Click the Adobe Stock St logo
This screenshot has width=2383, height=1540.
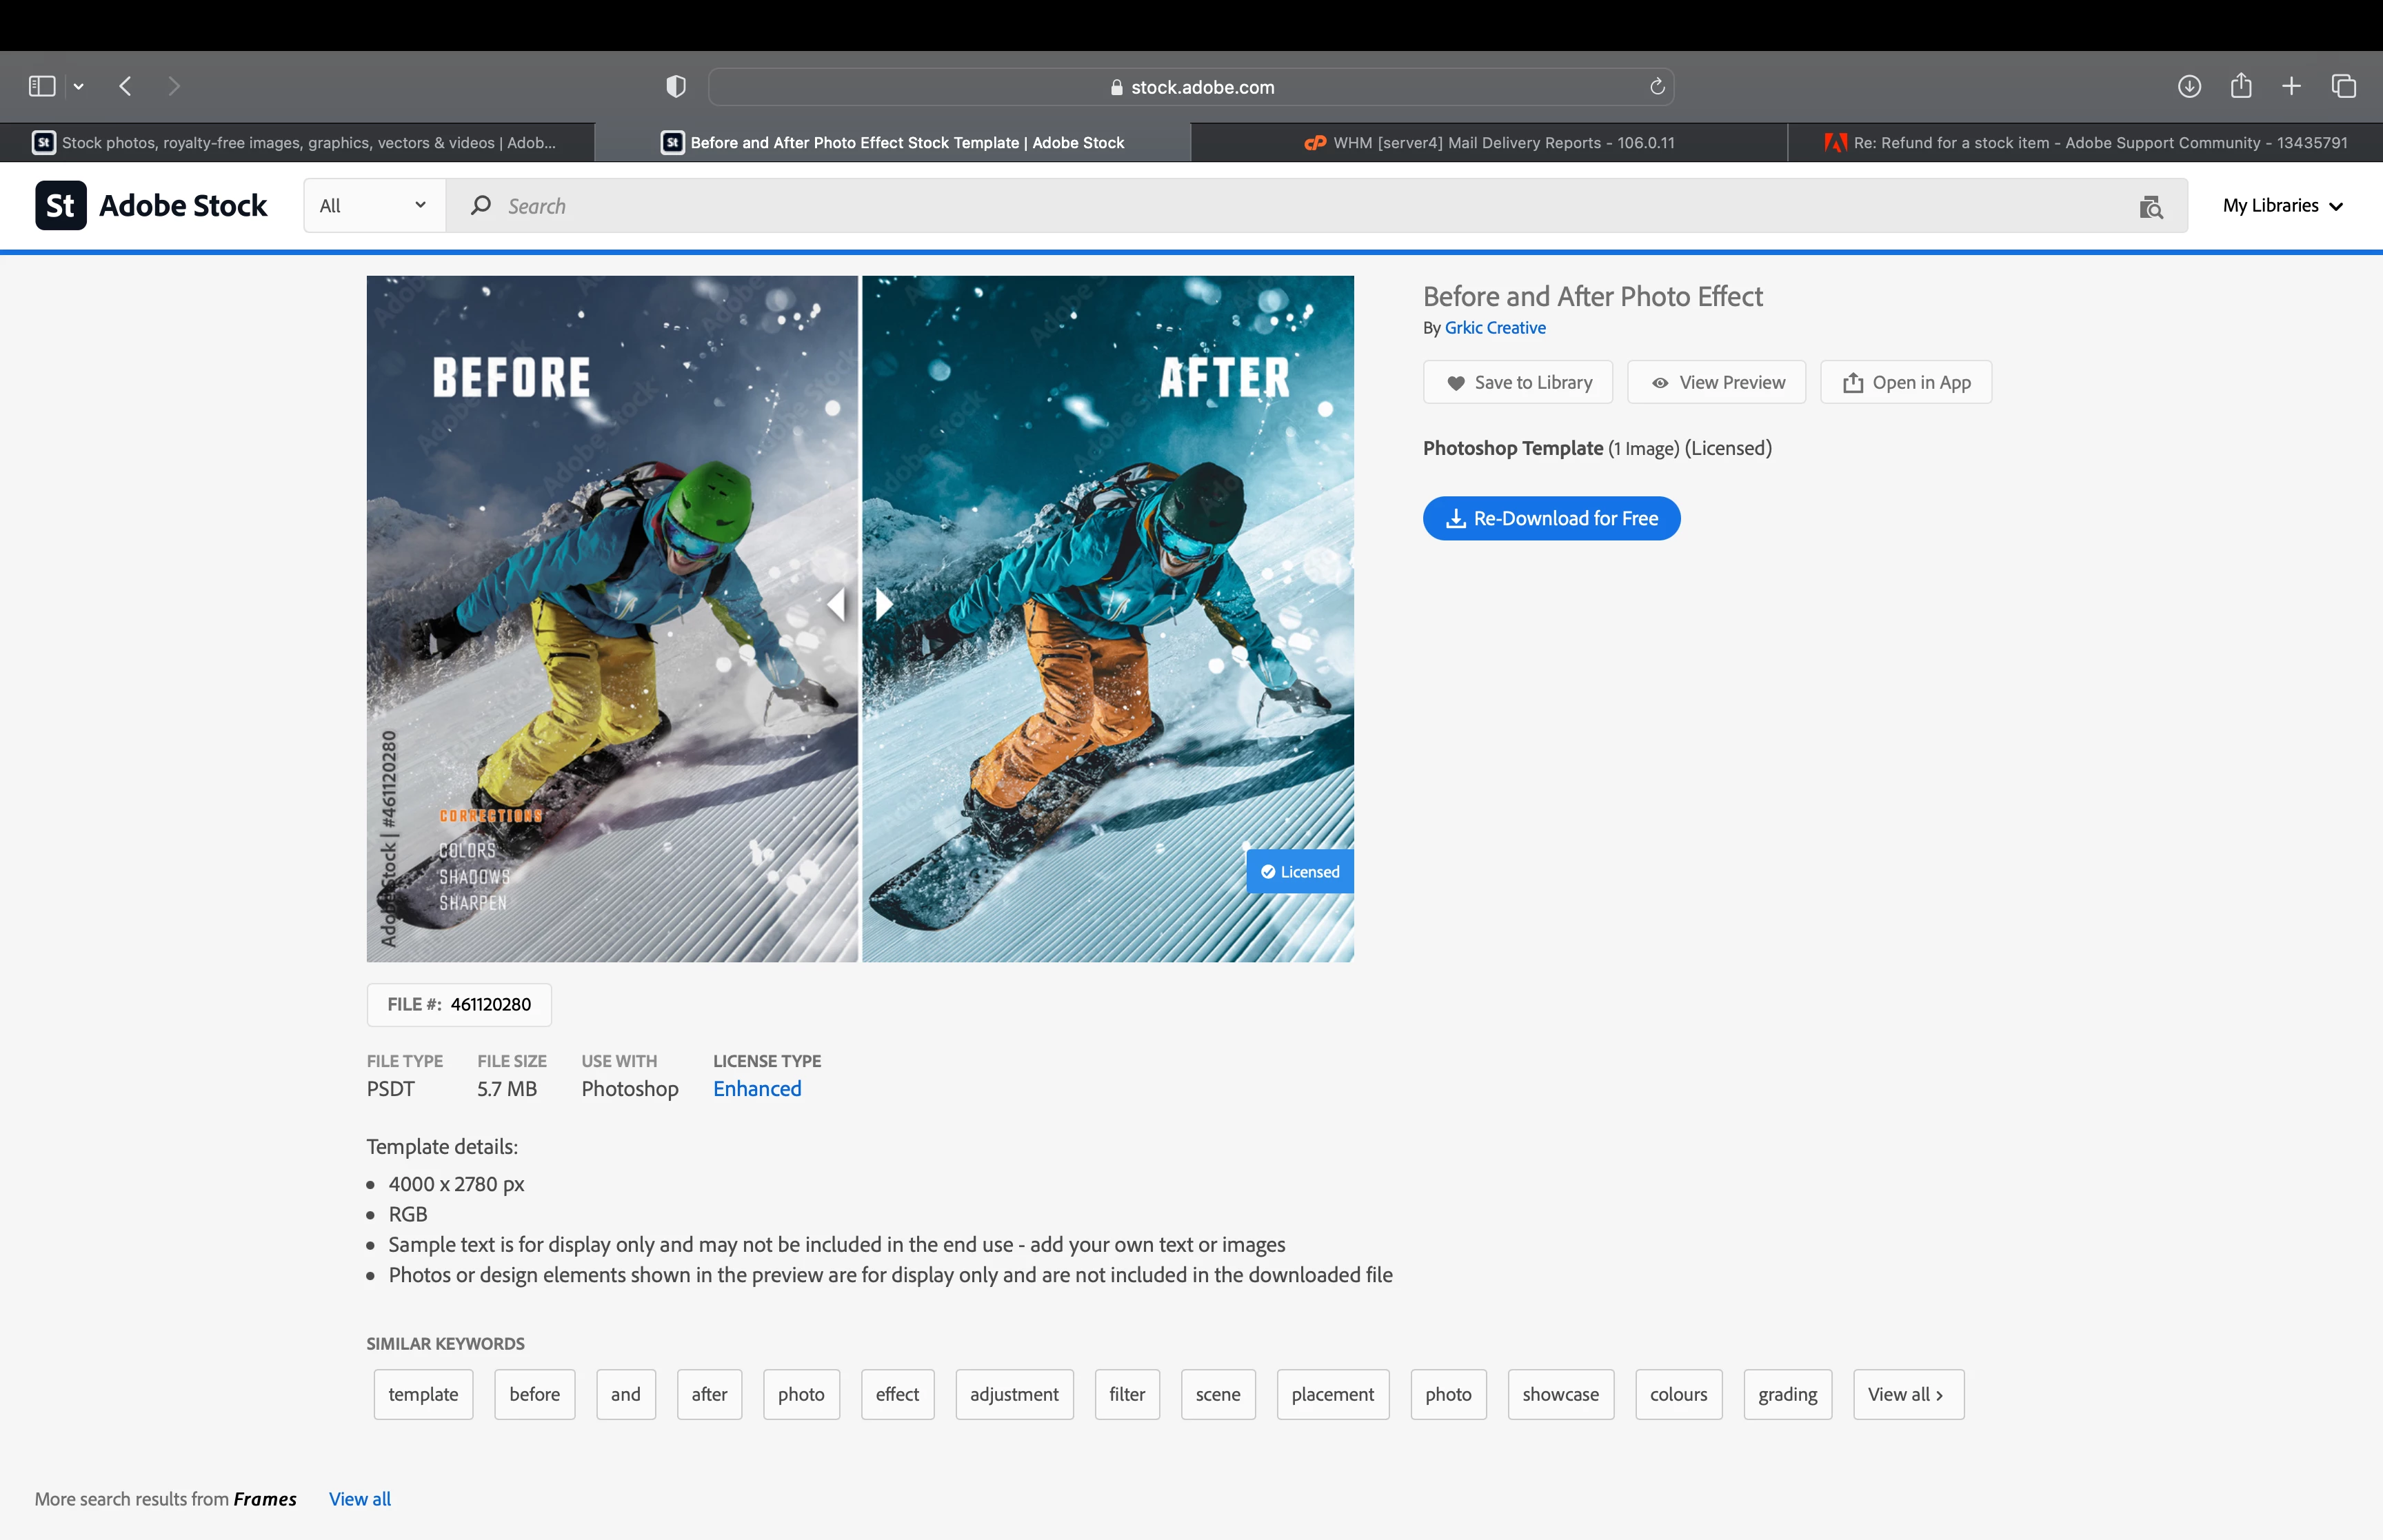pos(60,205)
